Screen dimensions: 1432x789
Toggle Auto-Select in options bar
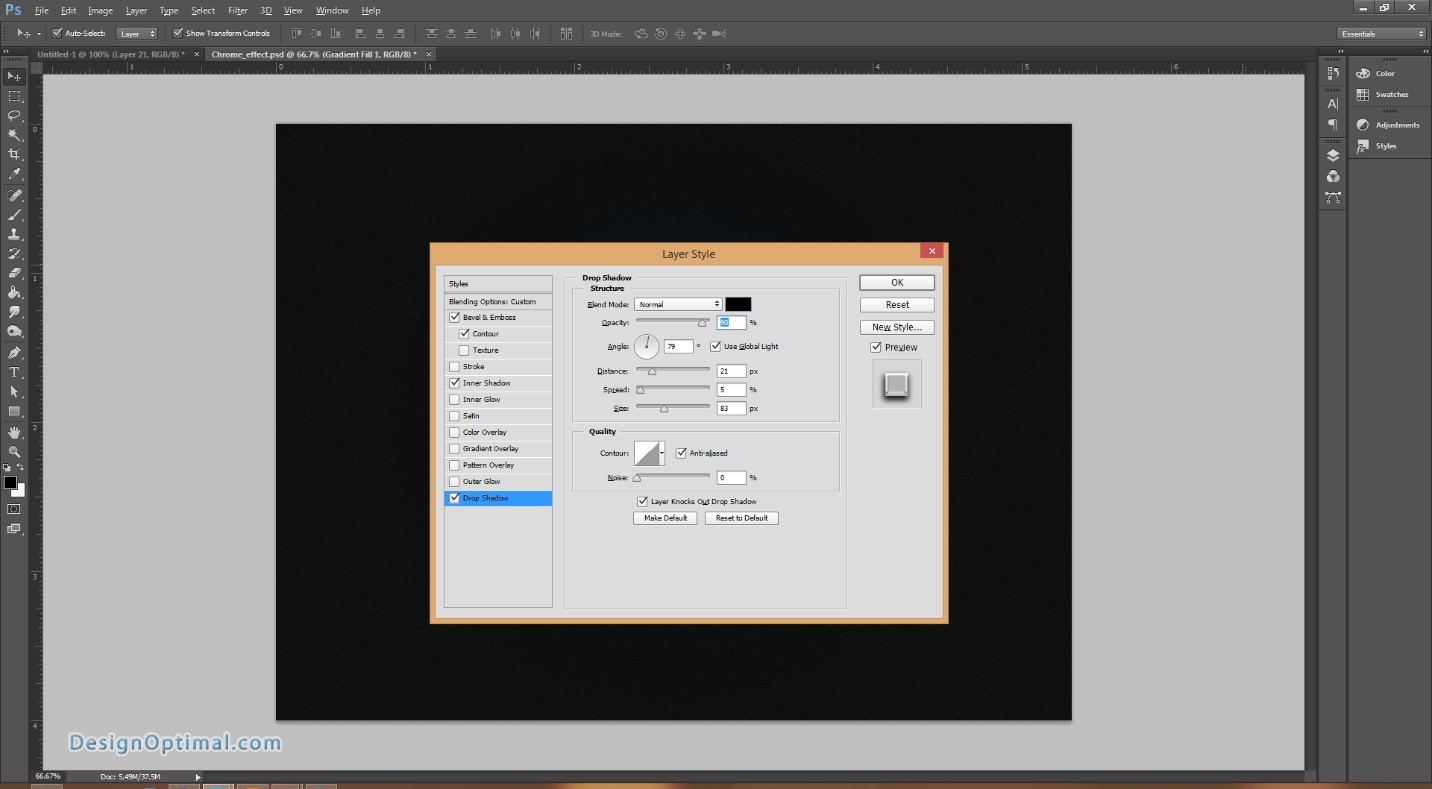57,33
